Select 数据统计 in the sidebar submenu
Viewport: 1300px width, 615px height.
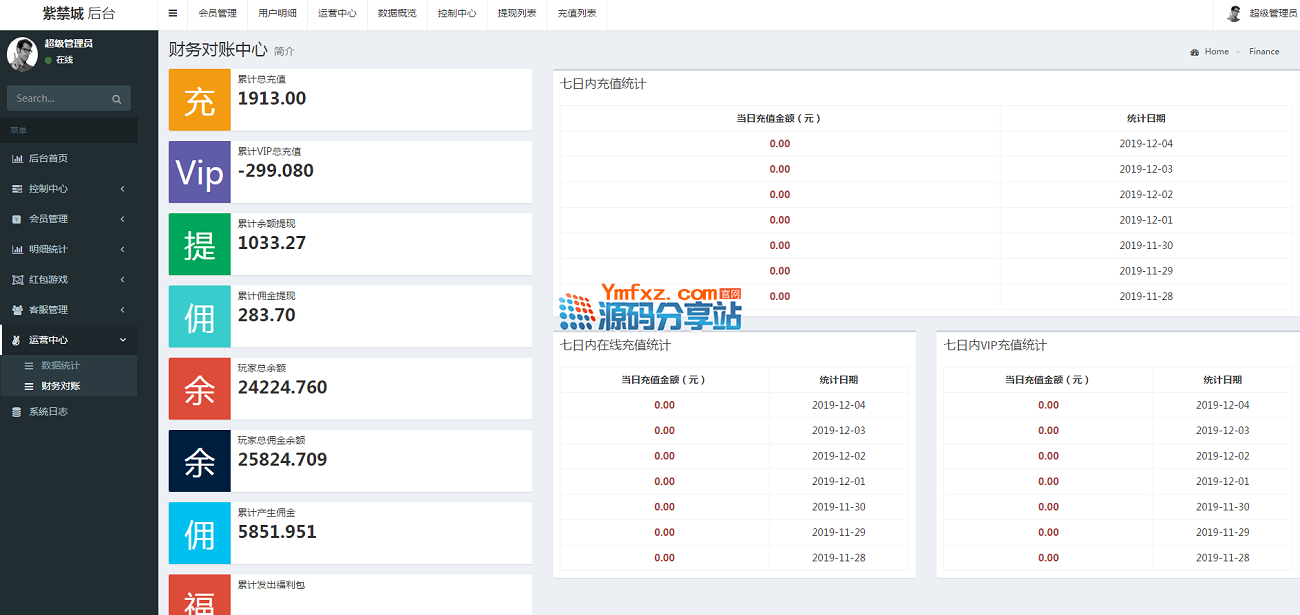(x=60, y=366)
